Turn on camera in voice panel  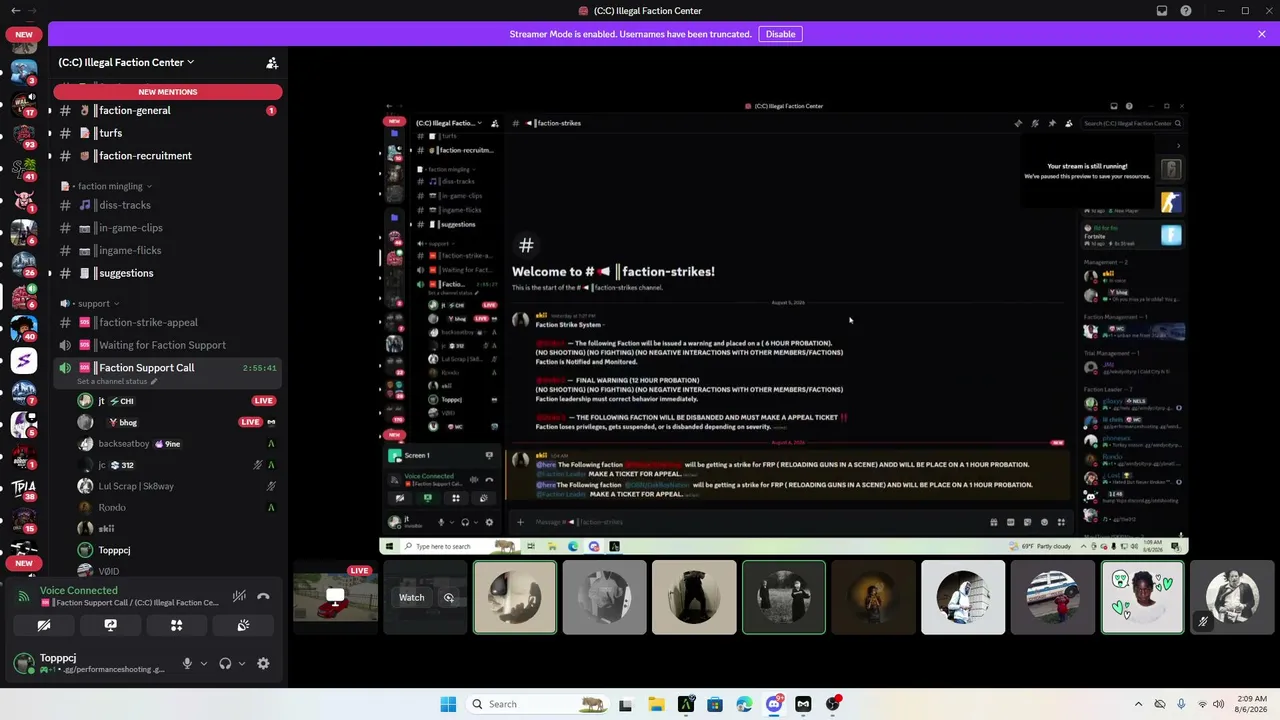44,625
